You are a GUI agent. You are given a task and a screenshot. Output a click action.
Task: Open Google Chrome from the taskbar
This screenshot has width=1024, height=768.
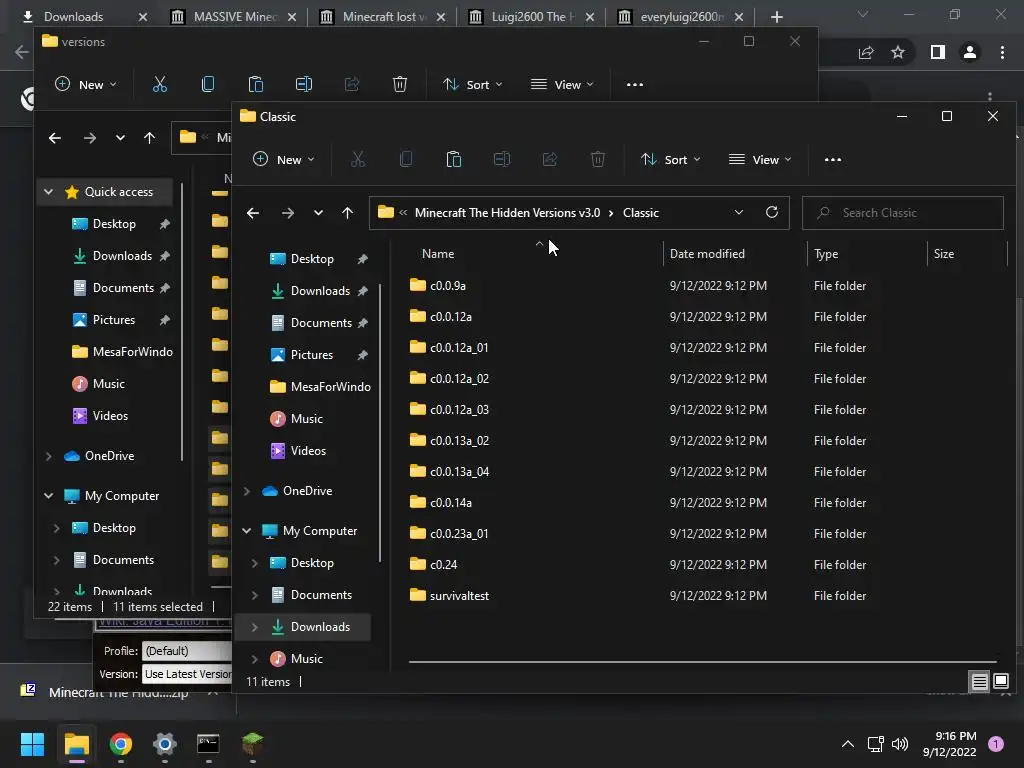pyautogui.click(x=121, y=744)
